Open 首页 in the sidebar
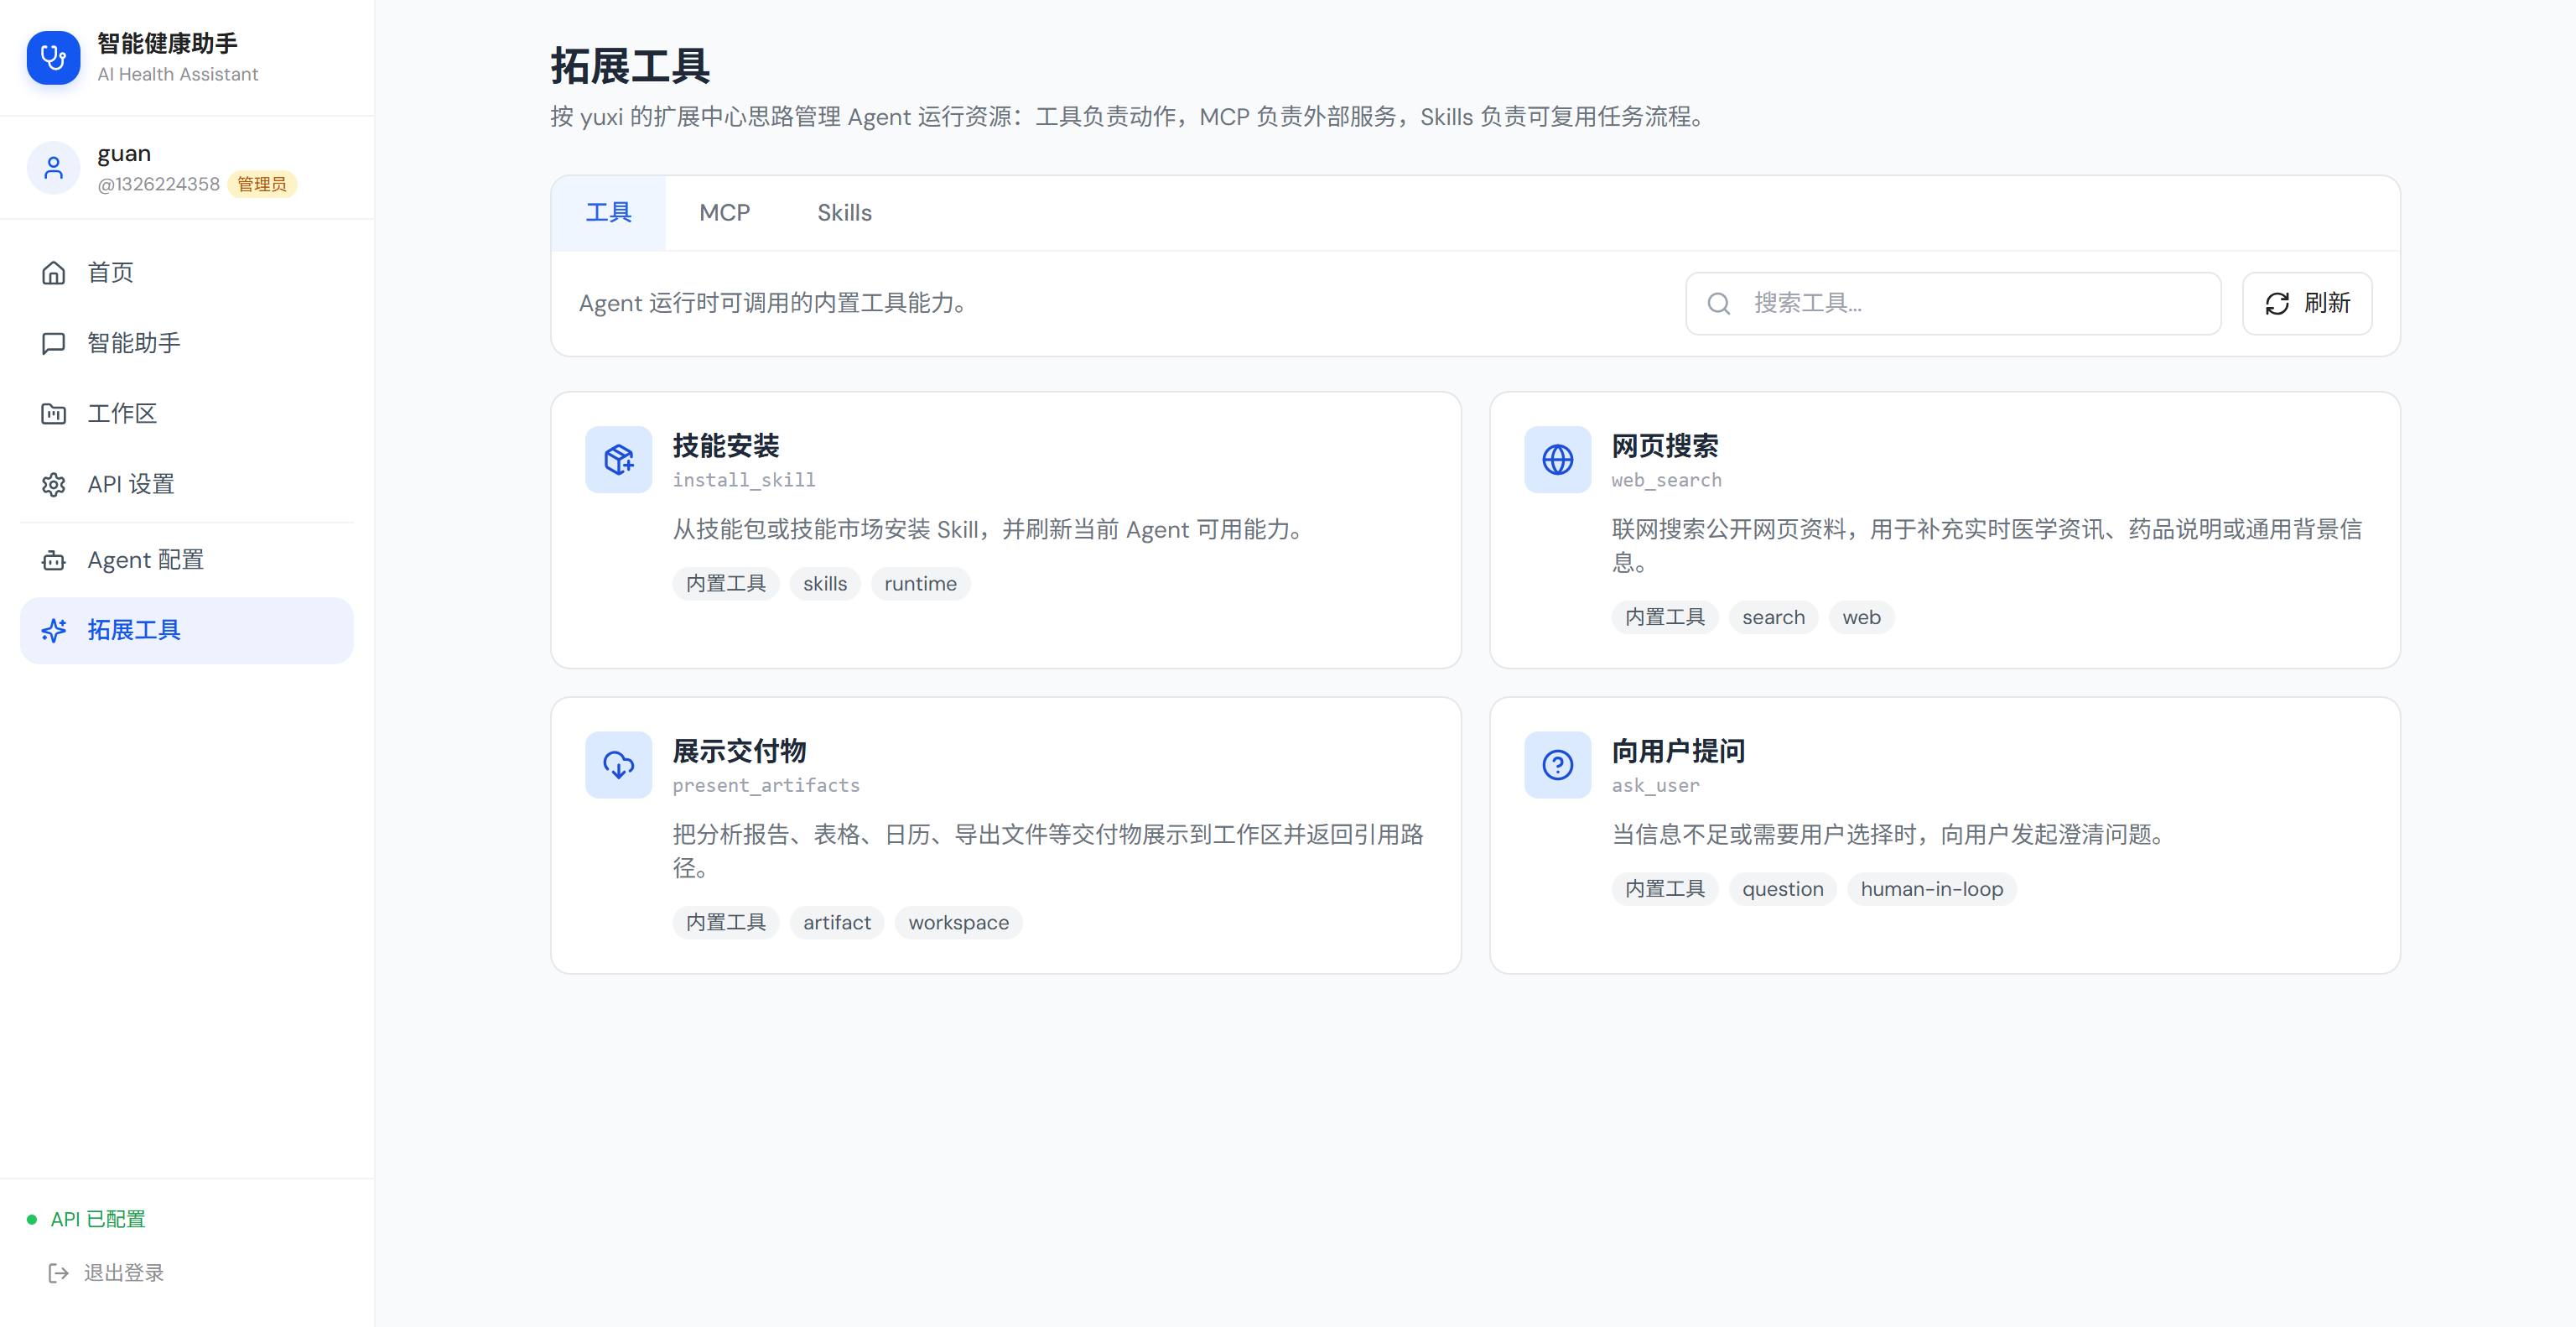 coord(187,272)
